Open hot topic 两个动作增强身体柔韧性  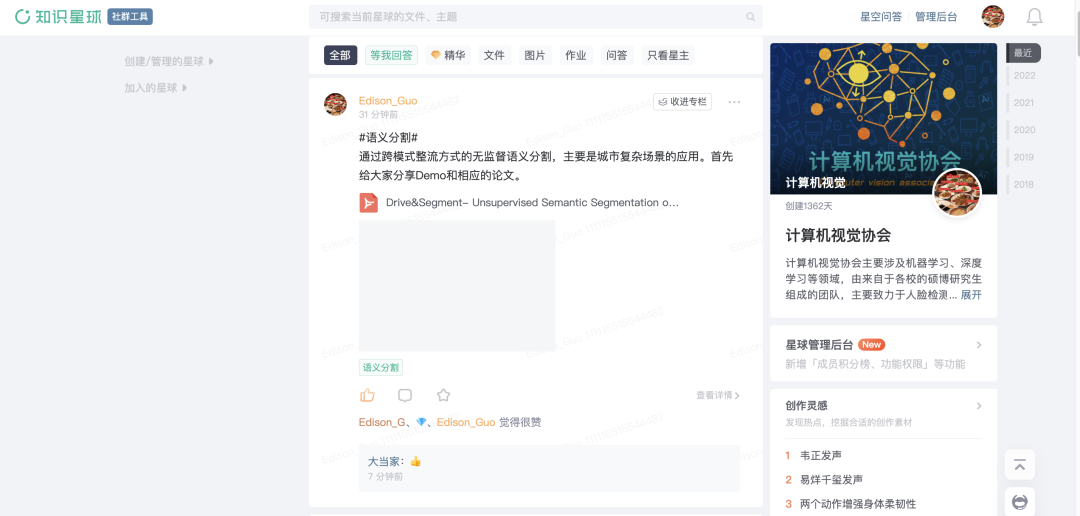[858, 504]
